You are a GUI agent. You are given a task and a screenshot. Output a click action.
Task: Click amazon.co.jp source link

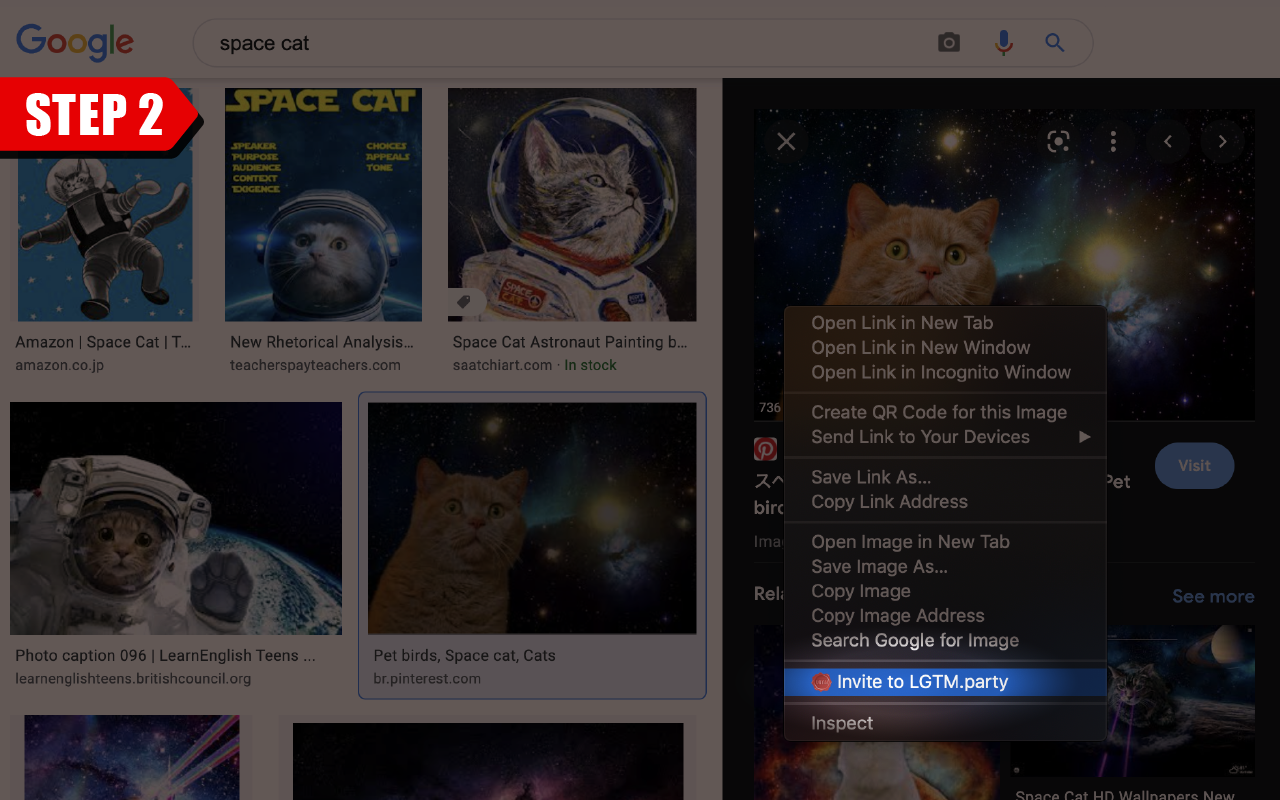(60, 365)
